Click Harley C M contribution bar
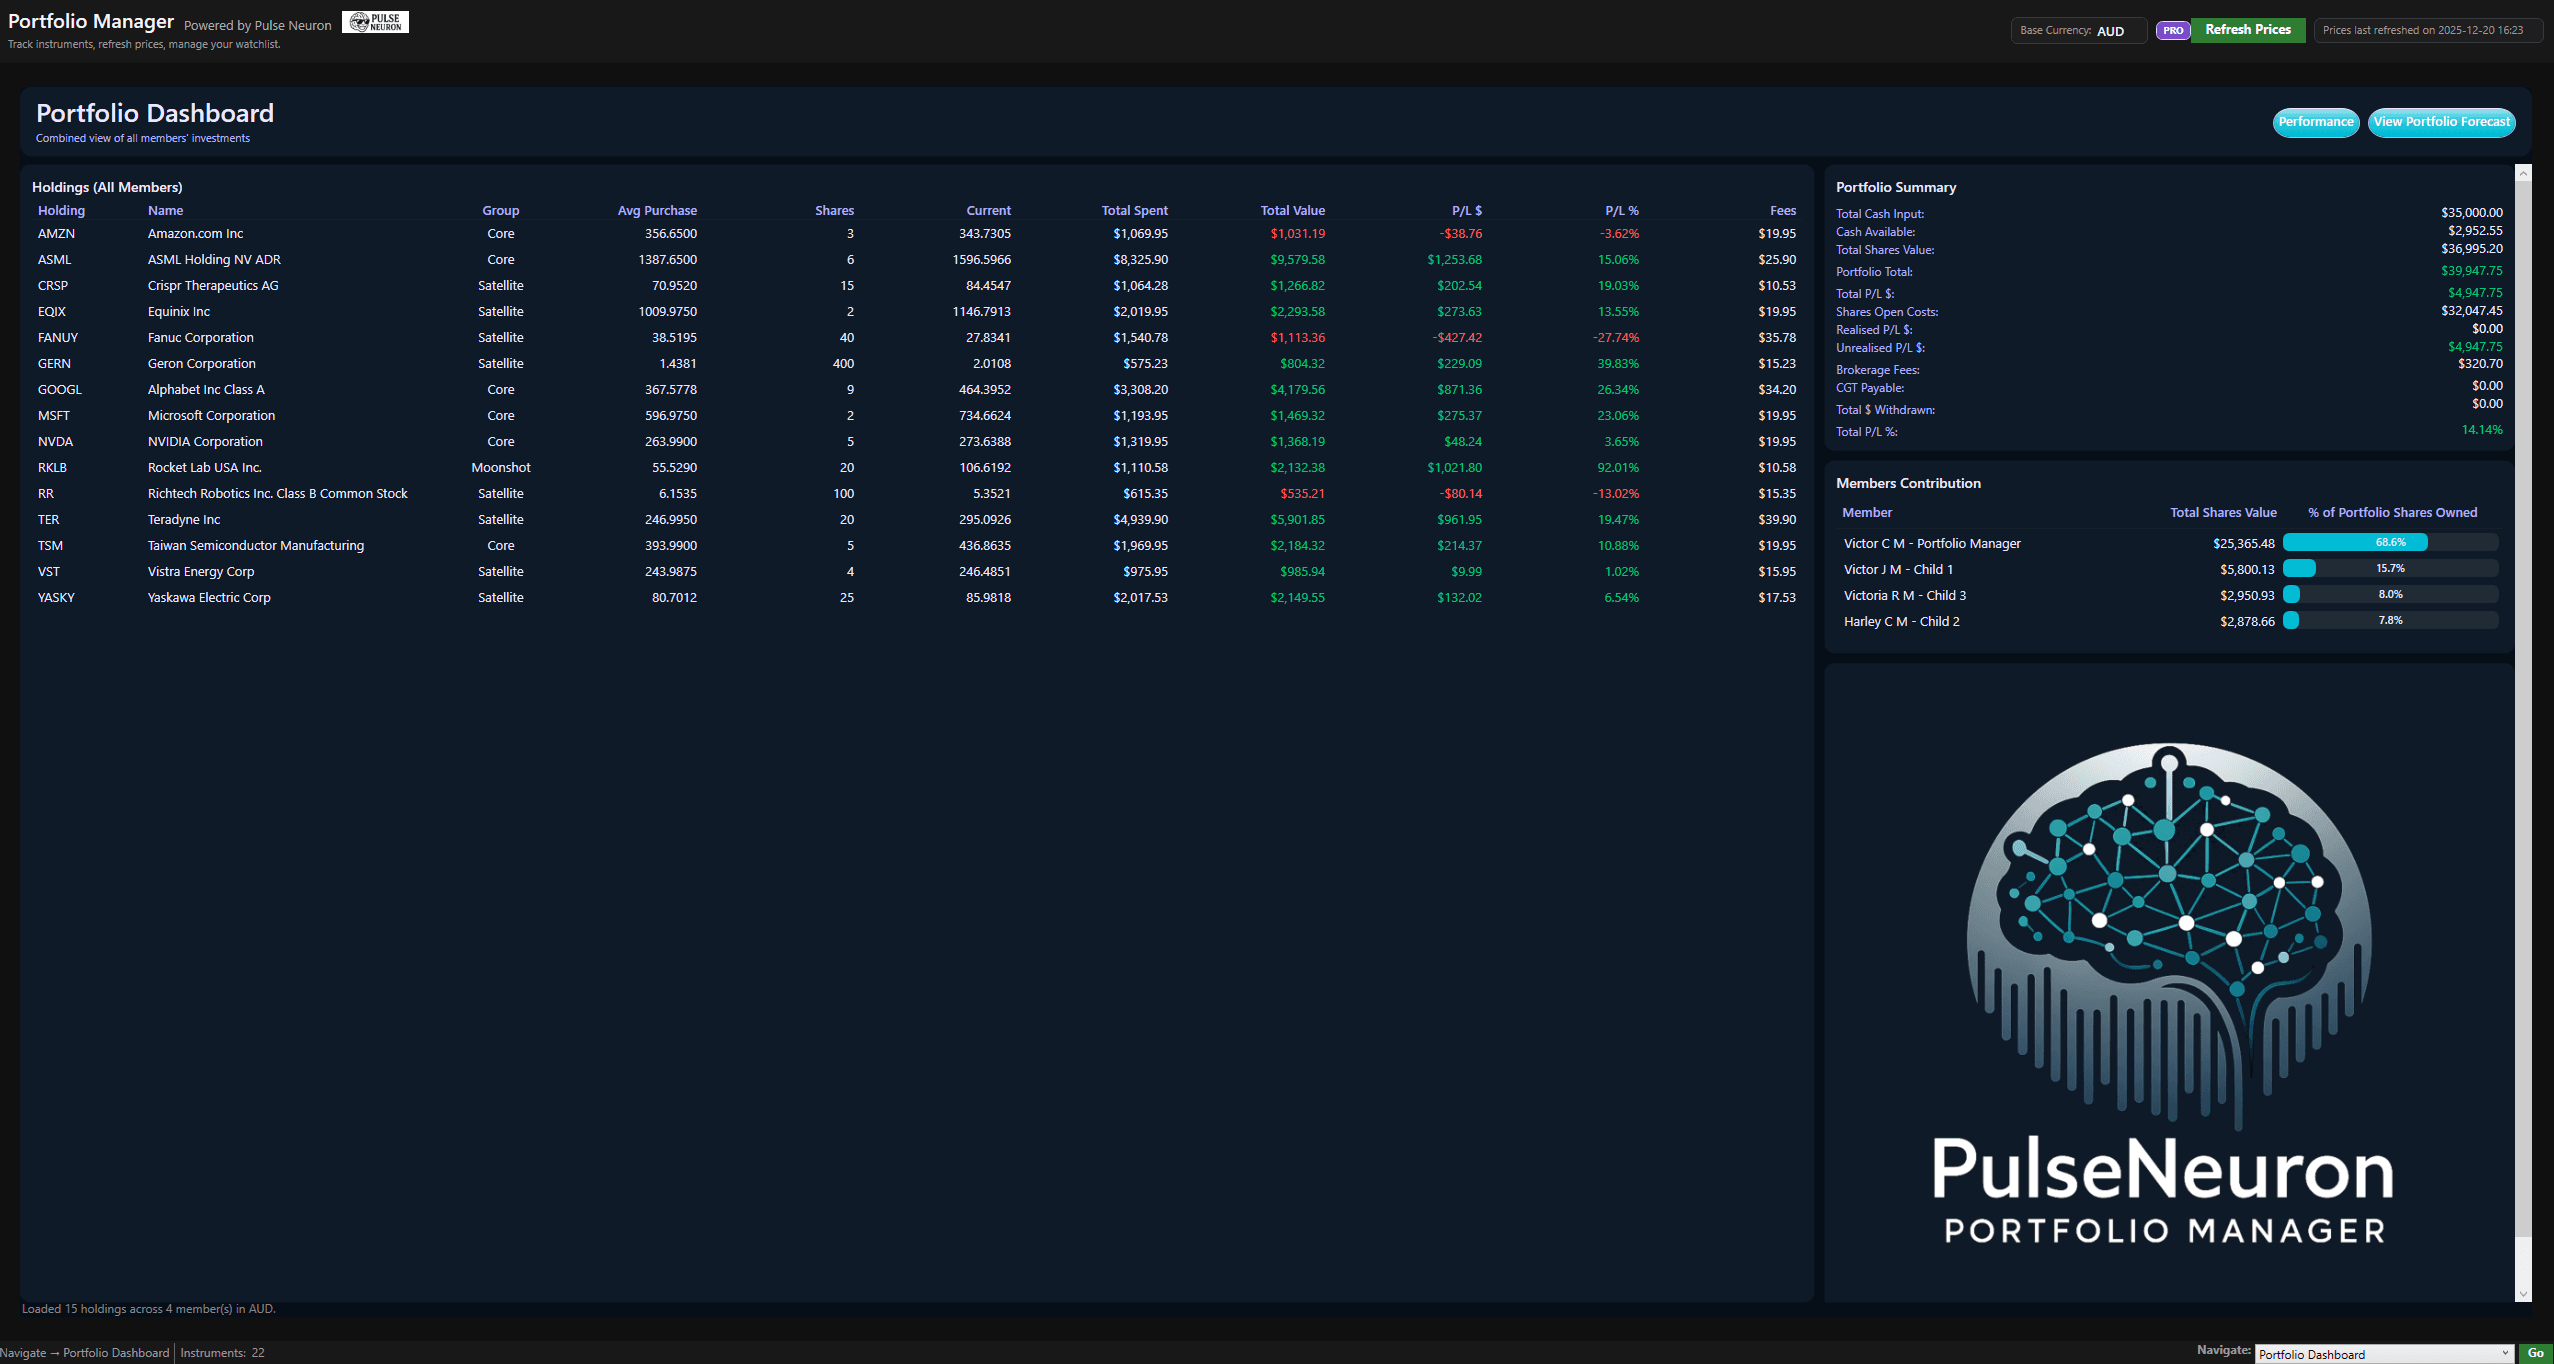Screen dimensions: 2554x1364 (x=2390, y=620)
